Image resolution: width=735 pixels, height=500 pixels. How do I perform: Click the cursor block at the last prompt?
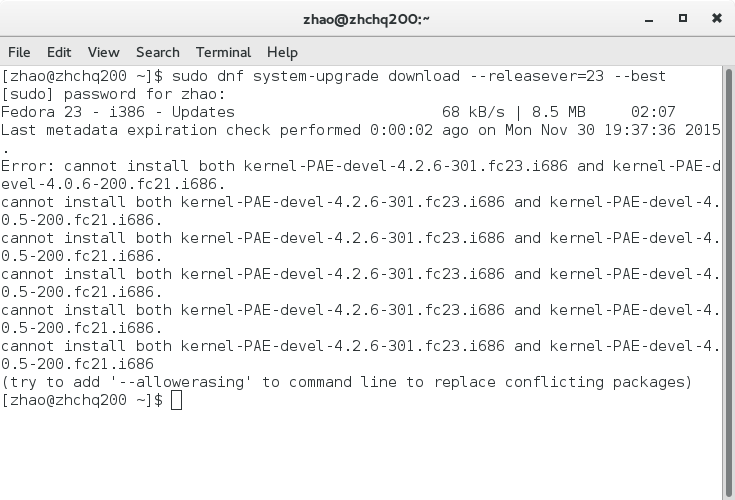(177, 400)
